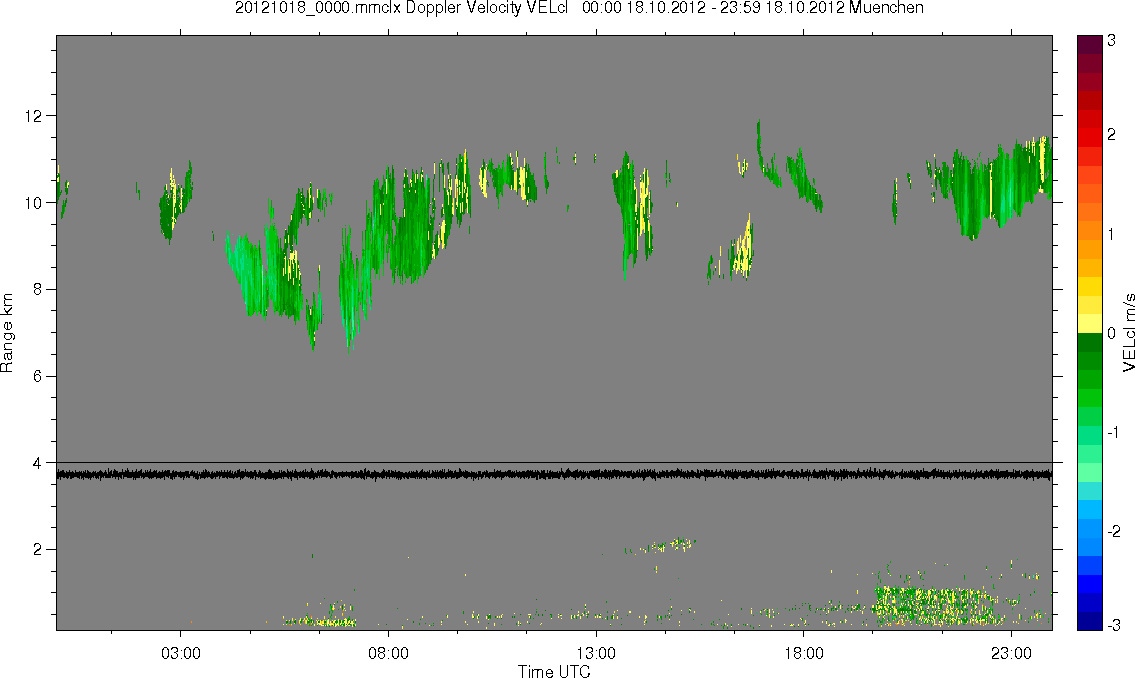Pick the bright red swatch near 2
This screenshot has width=1135, height=678.
(1089, 137)
